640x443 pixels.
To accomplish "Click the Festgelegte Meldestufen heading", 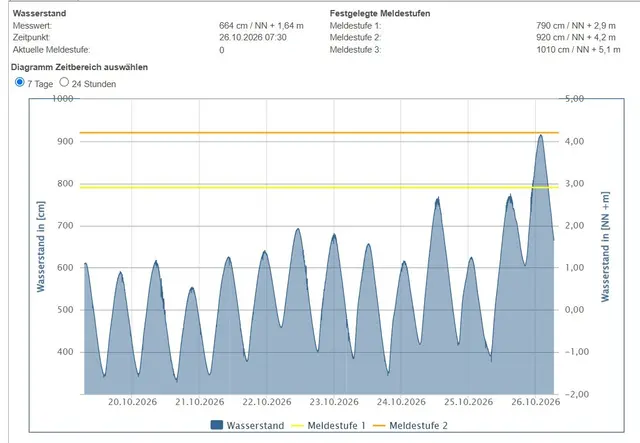I will tap(380, 13).
